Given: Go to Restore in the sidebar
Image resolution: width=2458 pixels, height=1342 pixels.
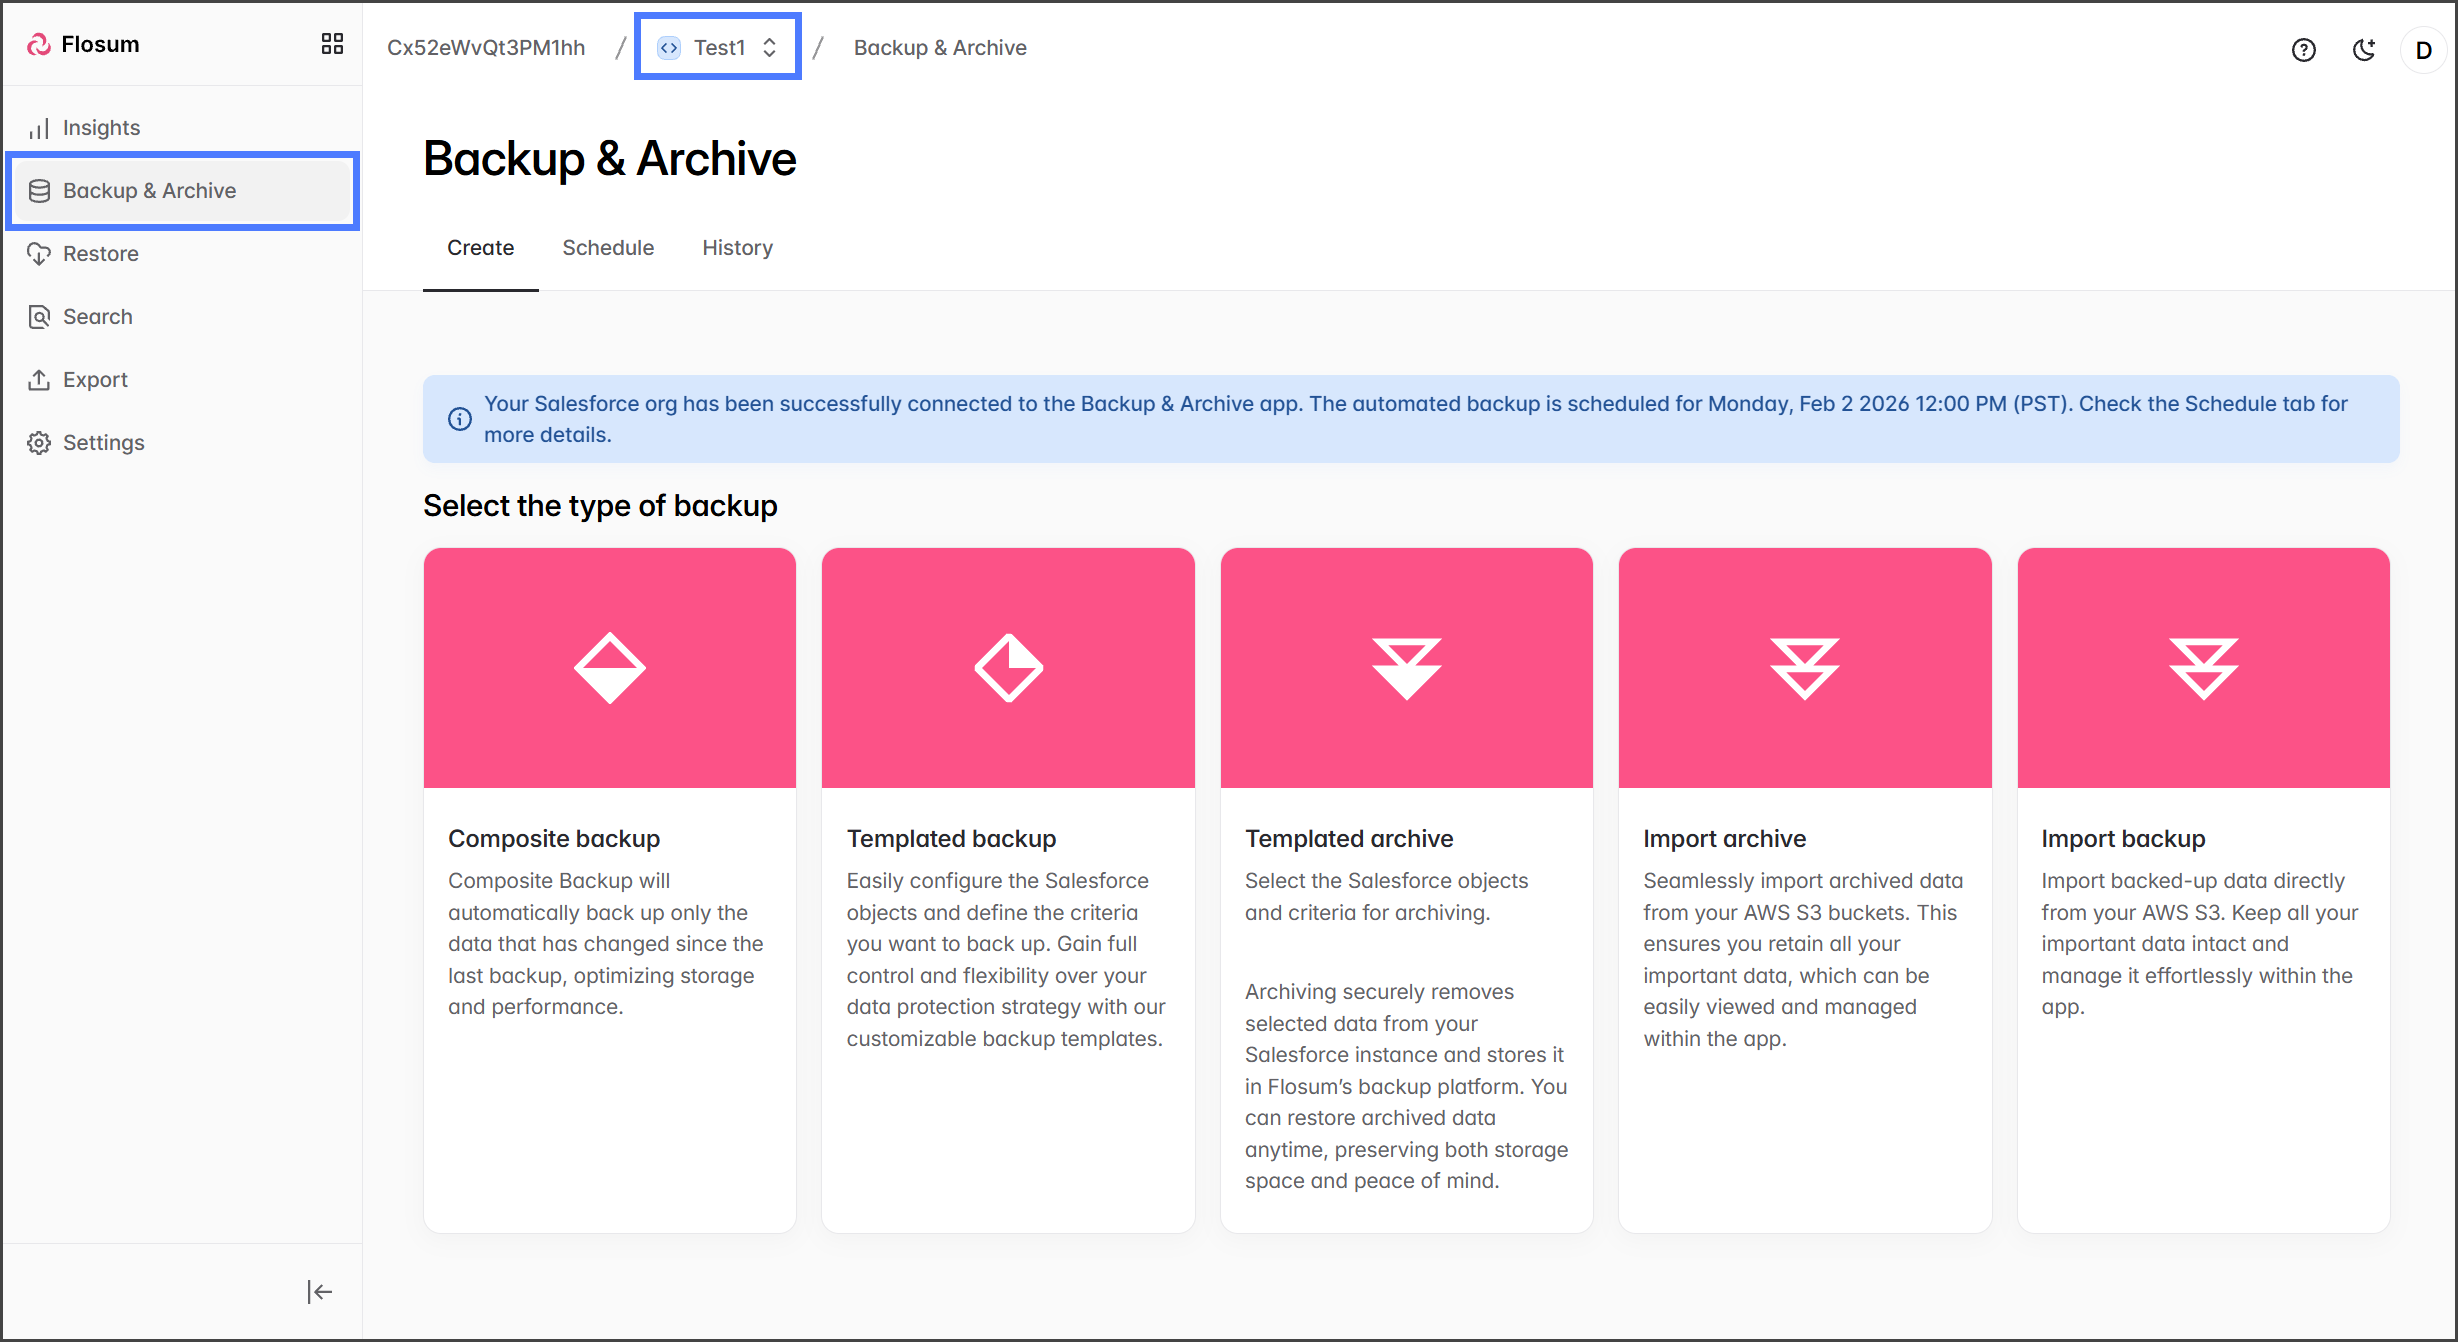Looking at the screenshot, I should pos(100,254).
